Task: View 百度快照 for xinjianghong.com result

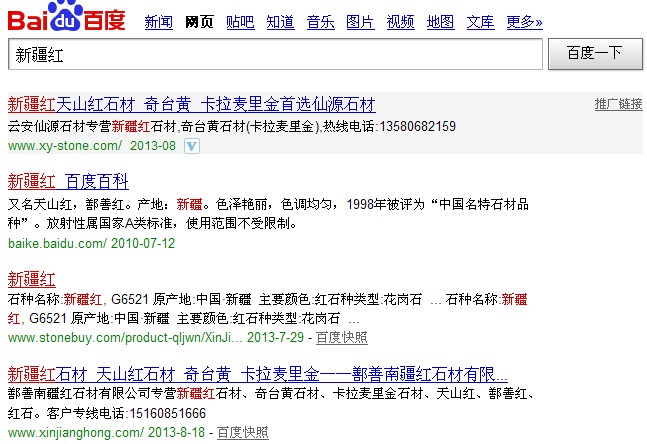Action: [243, 432]
